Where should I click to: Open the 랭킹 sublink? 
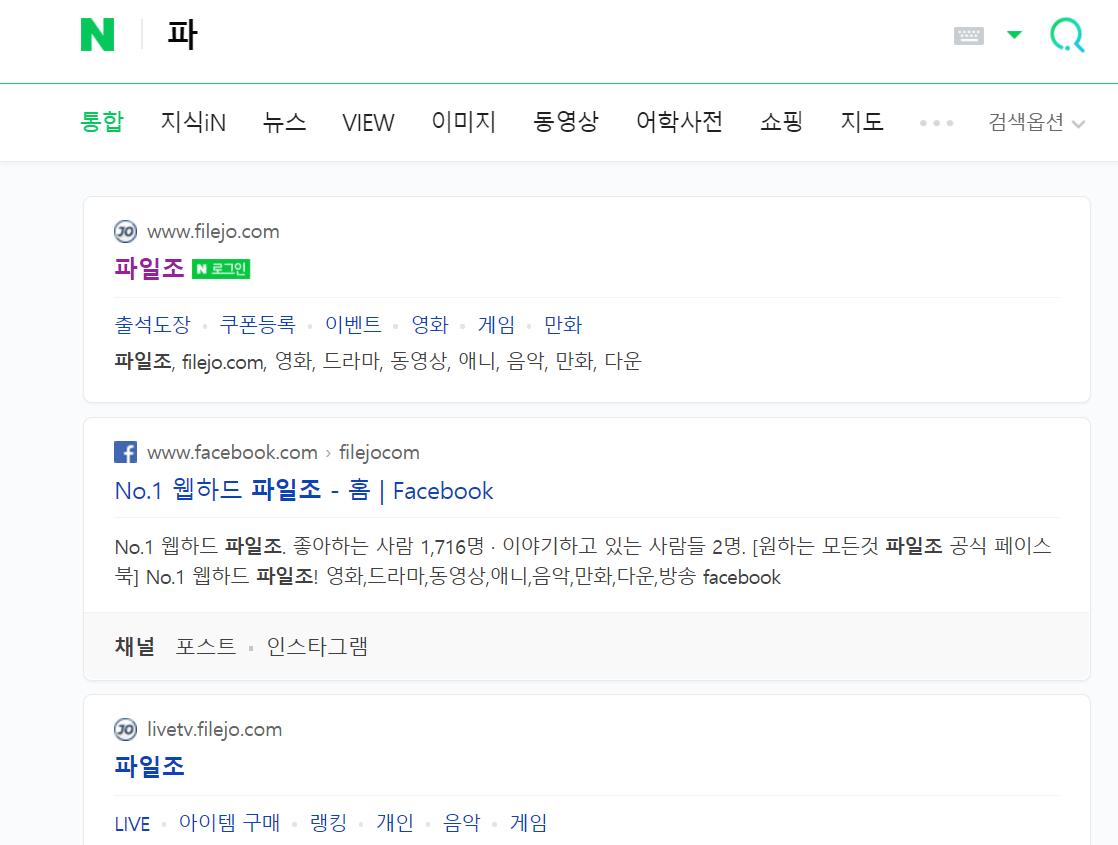pyautogui.click(x=328, y=823)
